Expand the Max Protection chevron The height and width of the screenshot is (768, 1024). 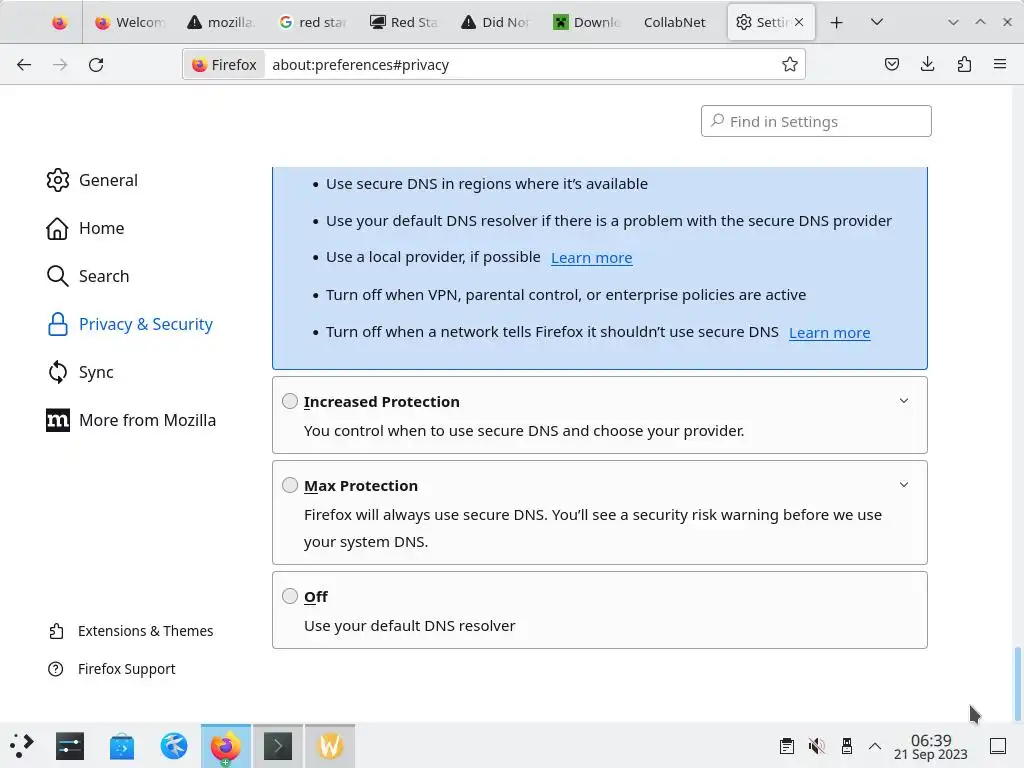904,485
